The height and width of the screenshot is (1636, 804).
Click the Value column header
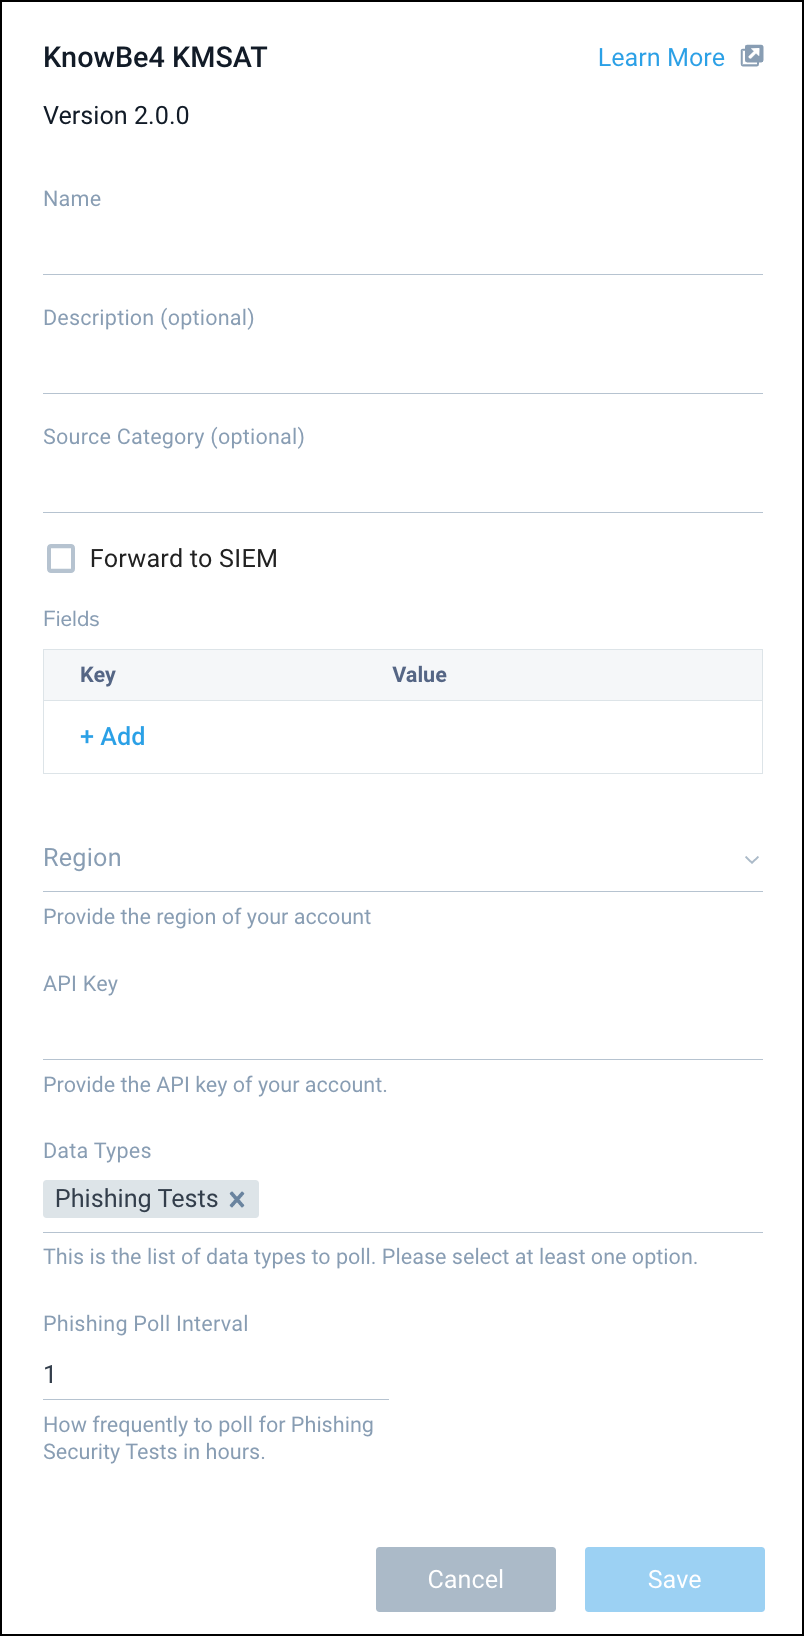pos(419,675)
